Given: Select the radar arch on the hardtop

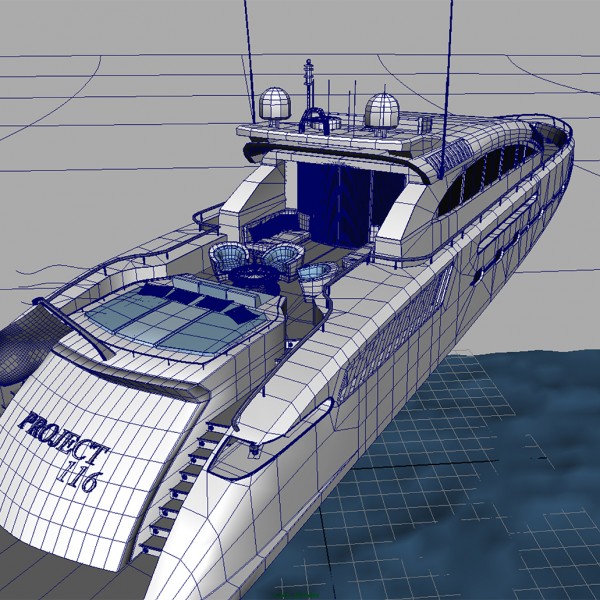Looking at the screenshot, I should click(318, 120).
